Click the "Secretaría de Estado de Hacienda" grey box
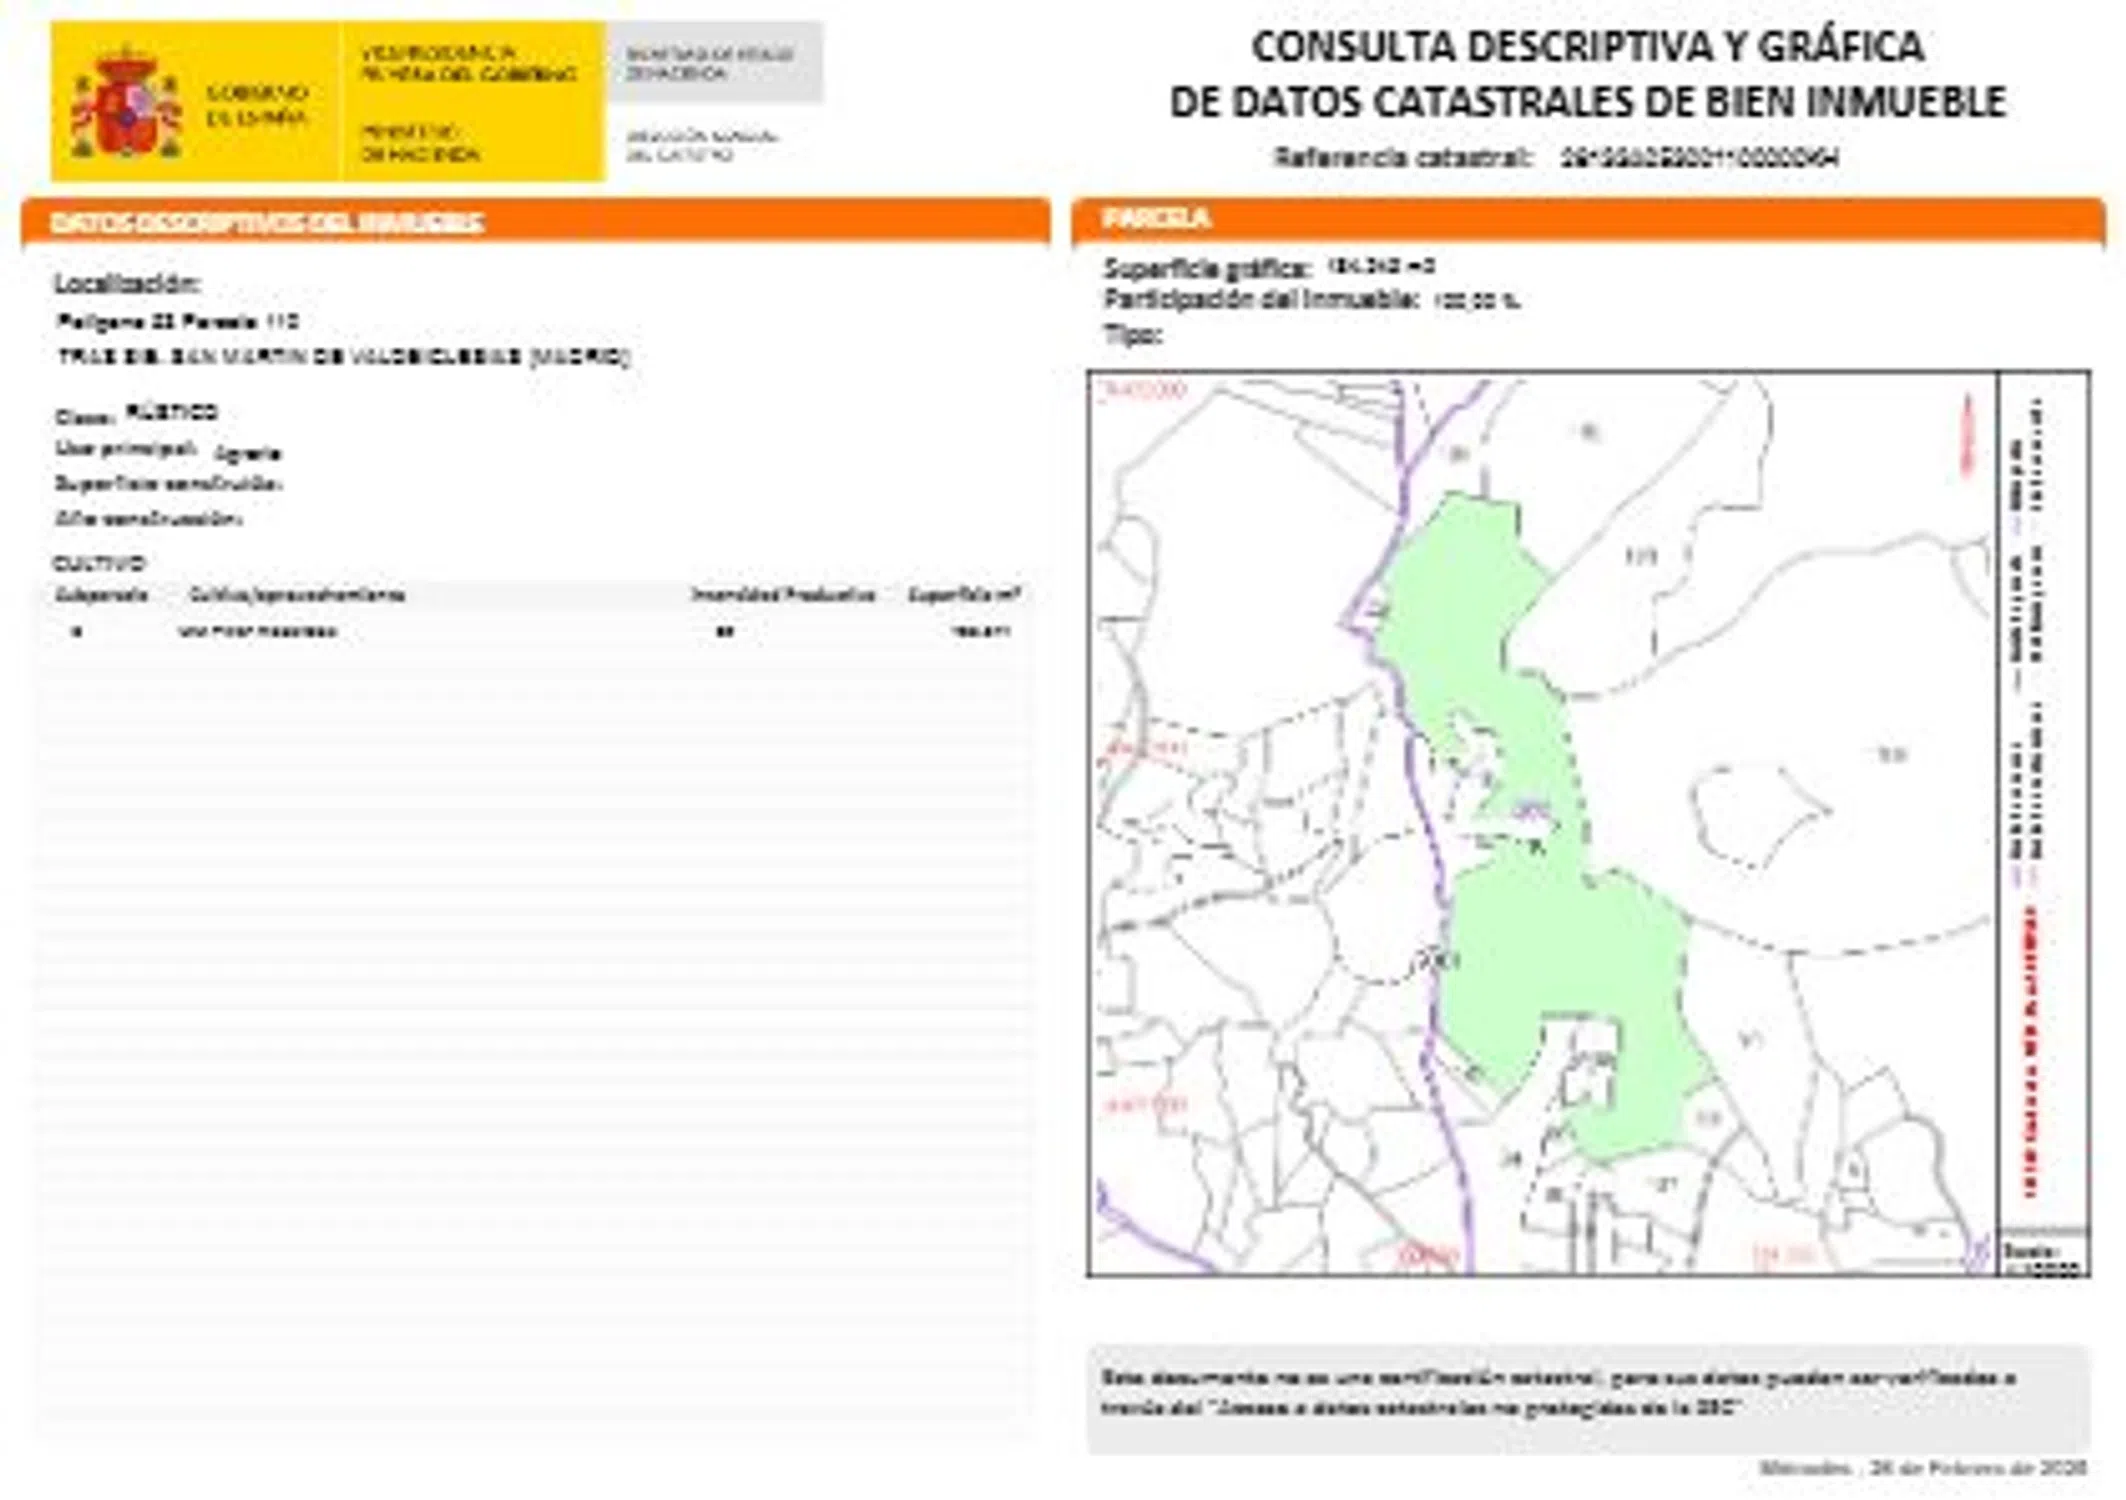Screen dimensions: 2126x1500 pos(713,62)
